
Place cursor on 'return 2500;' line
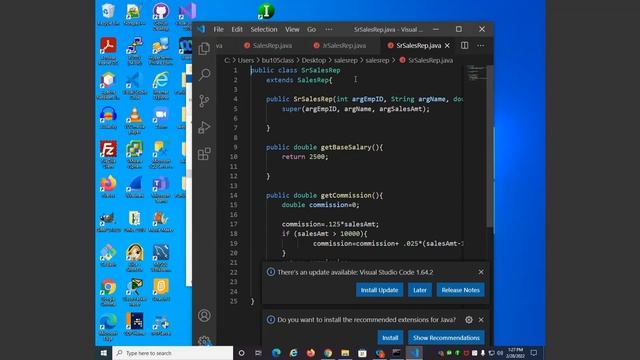coord(304,157)
